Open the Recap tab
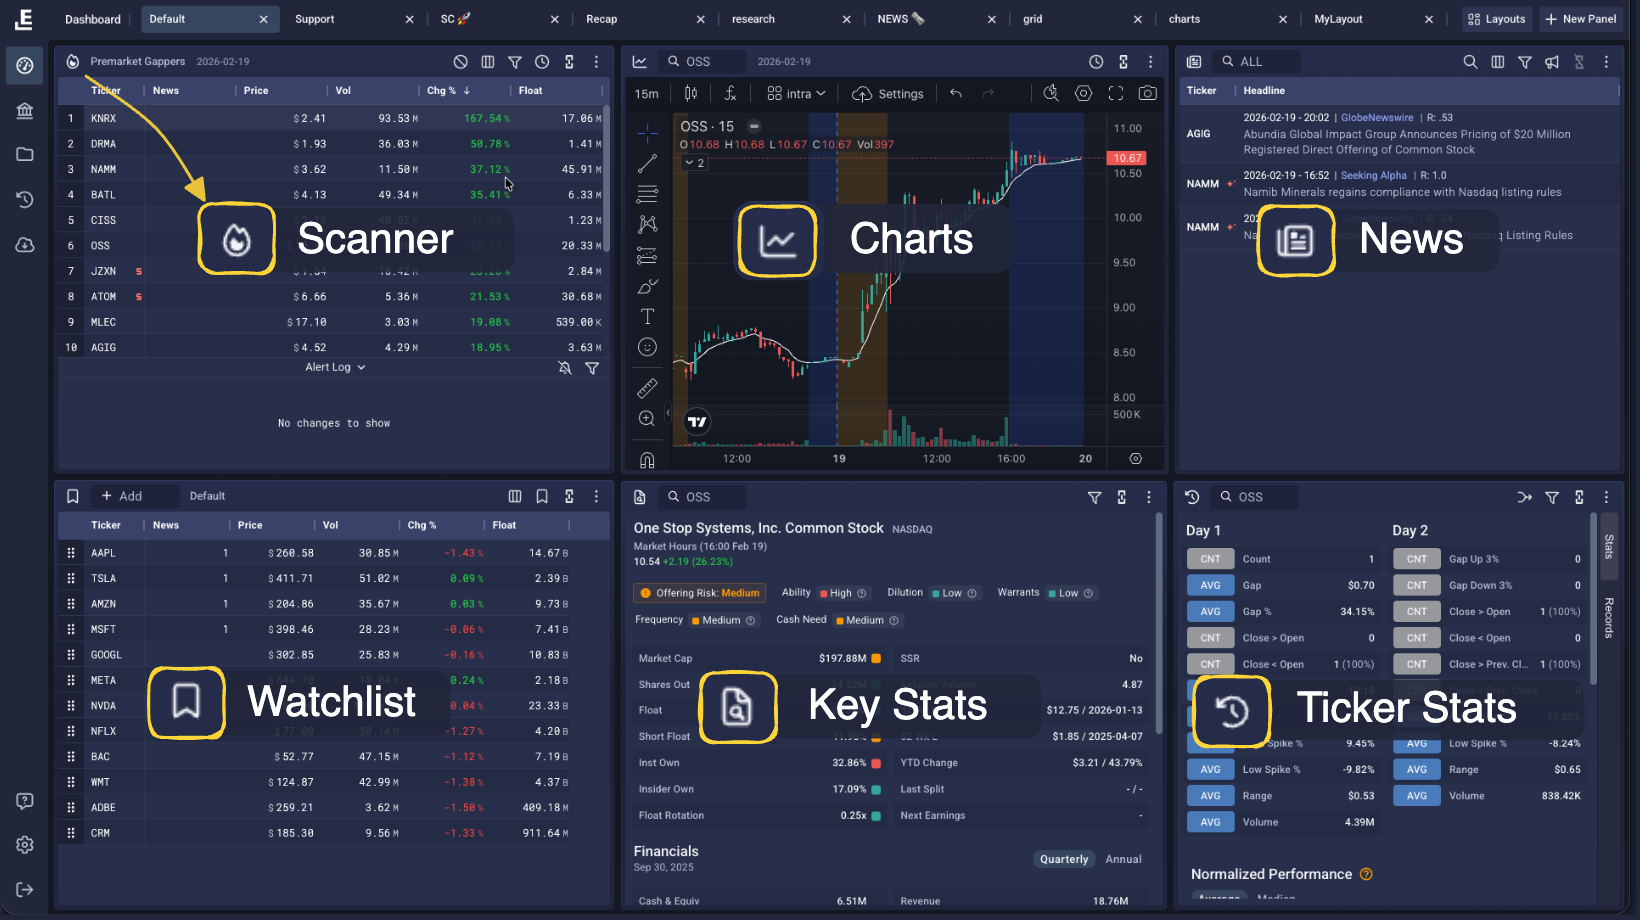Image resolution: width=1640 pixels, height=920 pixels. coord(602,19)
